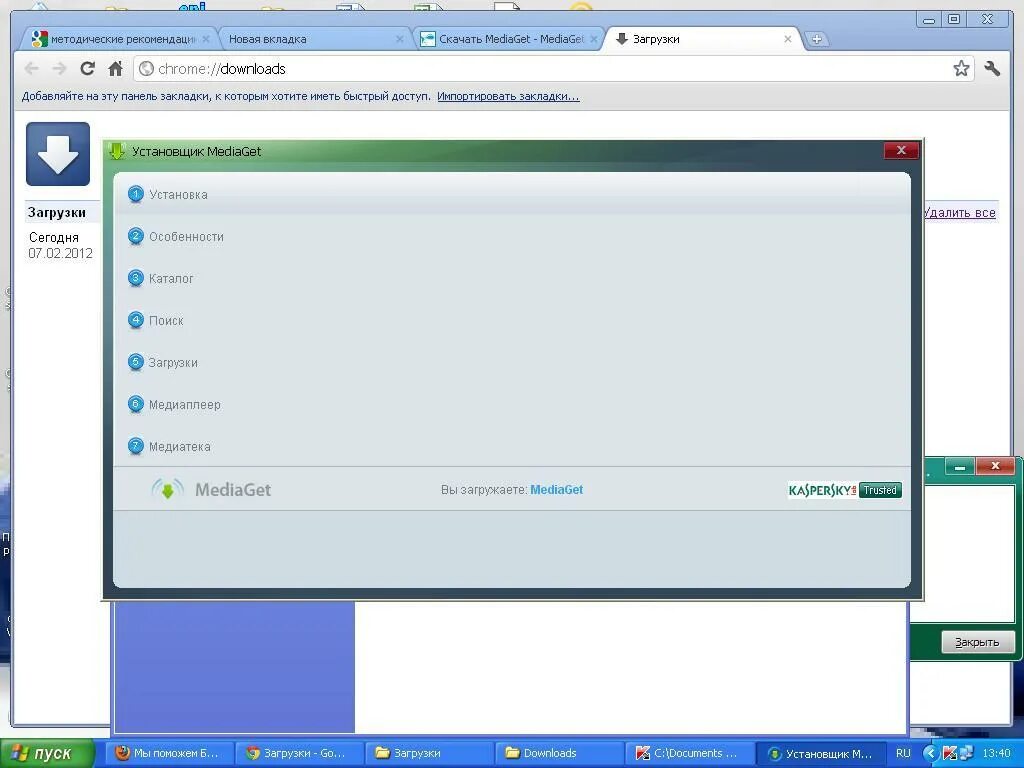This screenshot has height=768, width=1024.
Task: Click the blue step 1 numbered circle icon
Action: pyautogui.click(x=135, y=194)
